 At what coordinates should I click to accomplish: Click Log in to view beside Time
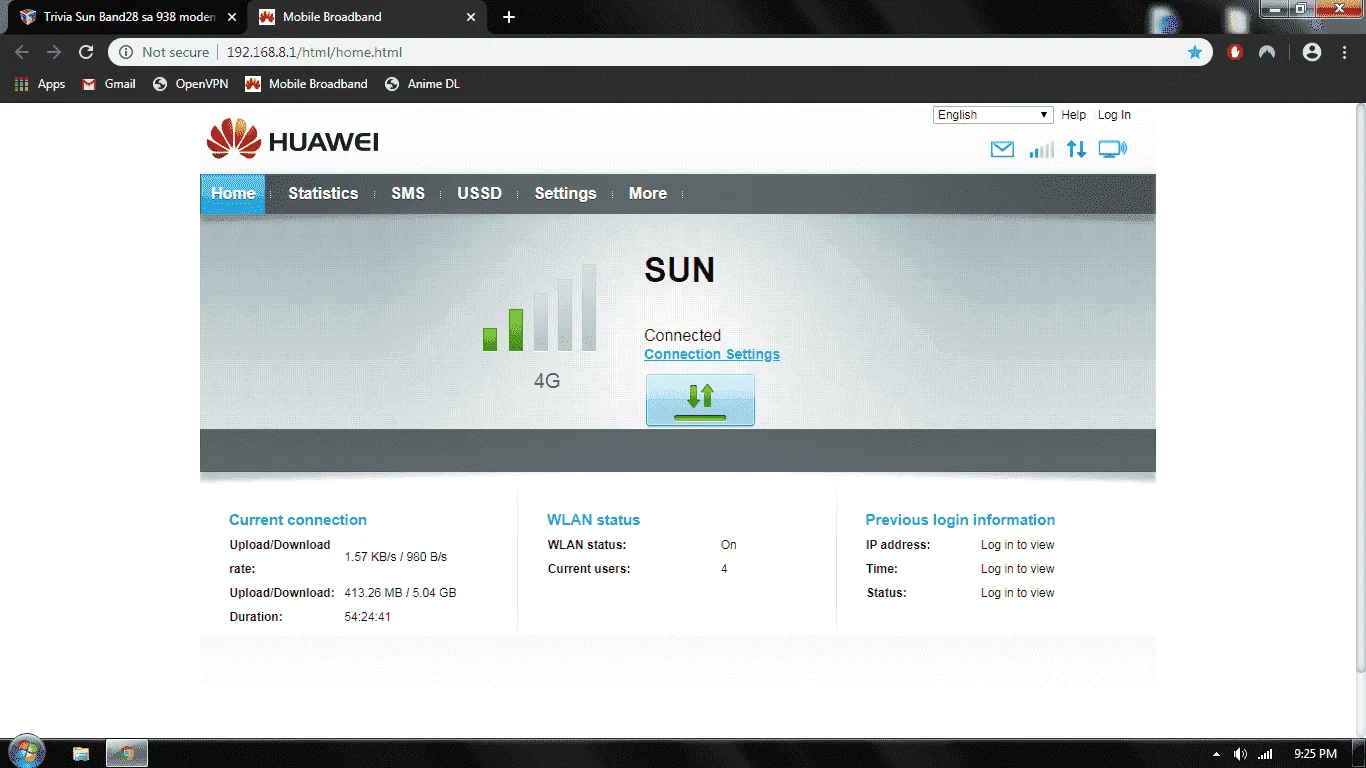[1017, 569]
